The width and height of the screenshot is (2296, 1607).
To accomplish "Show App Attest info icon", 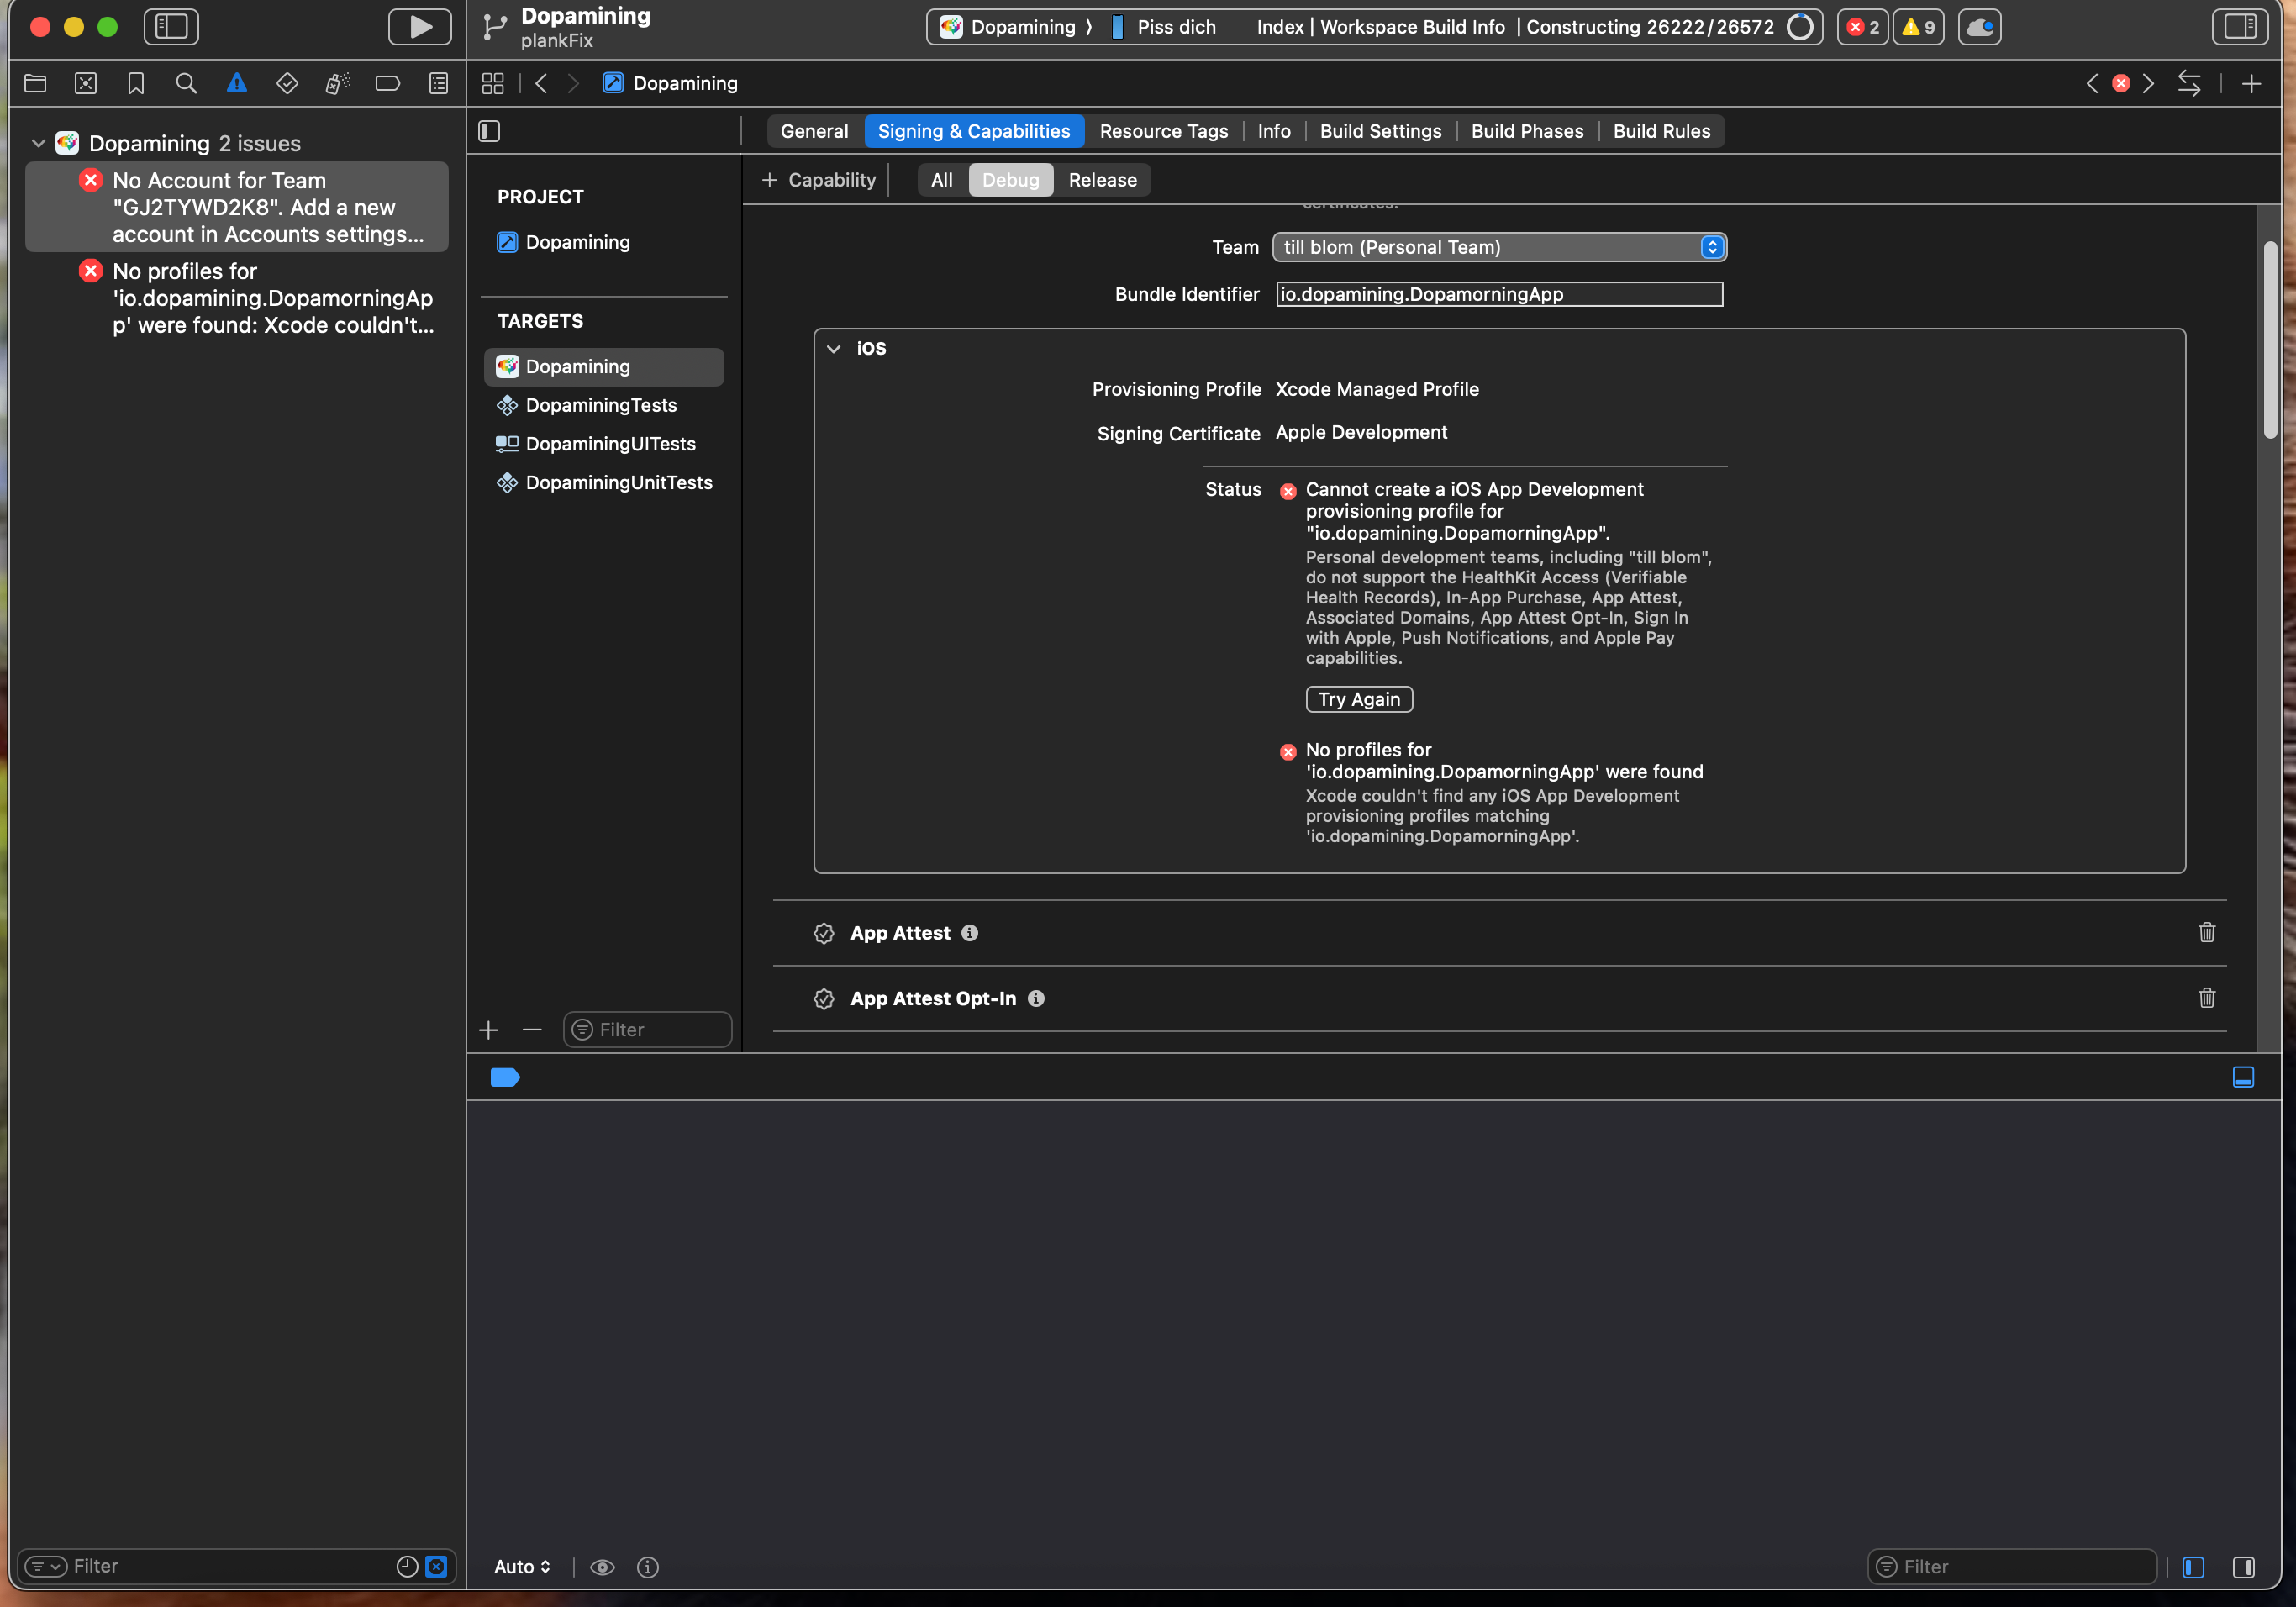I will [x=969, y=933].
